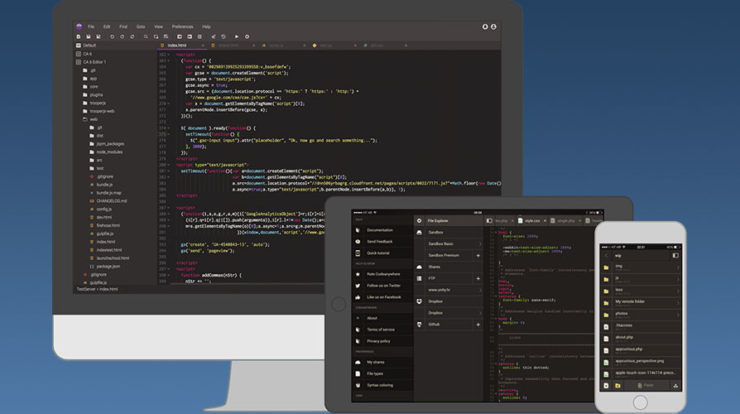740x414 pixels.
Task: Click the magnifier search icon in desktop toolbar
Action: pos(146,36)
